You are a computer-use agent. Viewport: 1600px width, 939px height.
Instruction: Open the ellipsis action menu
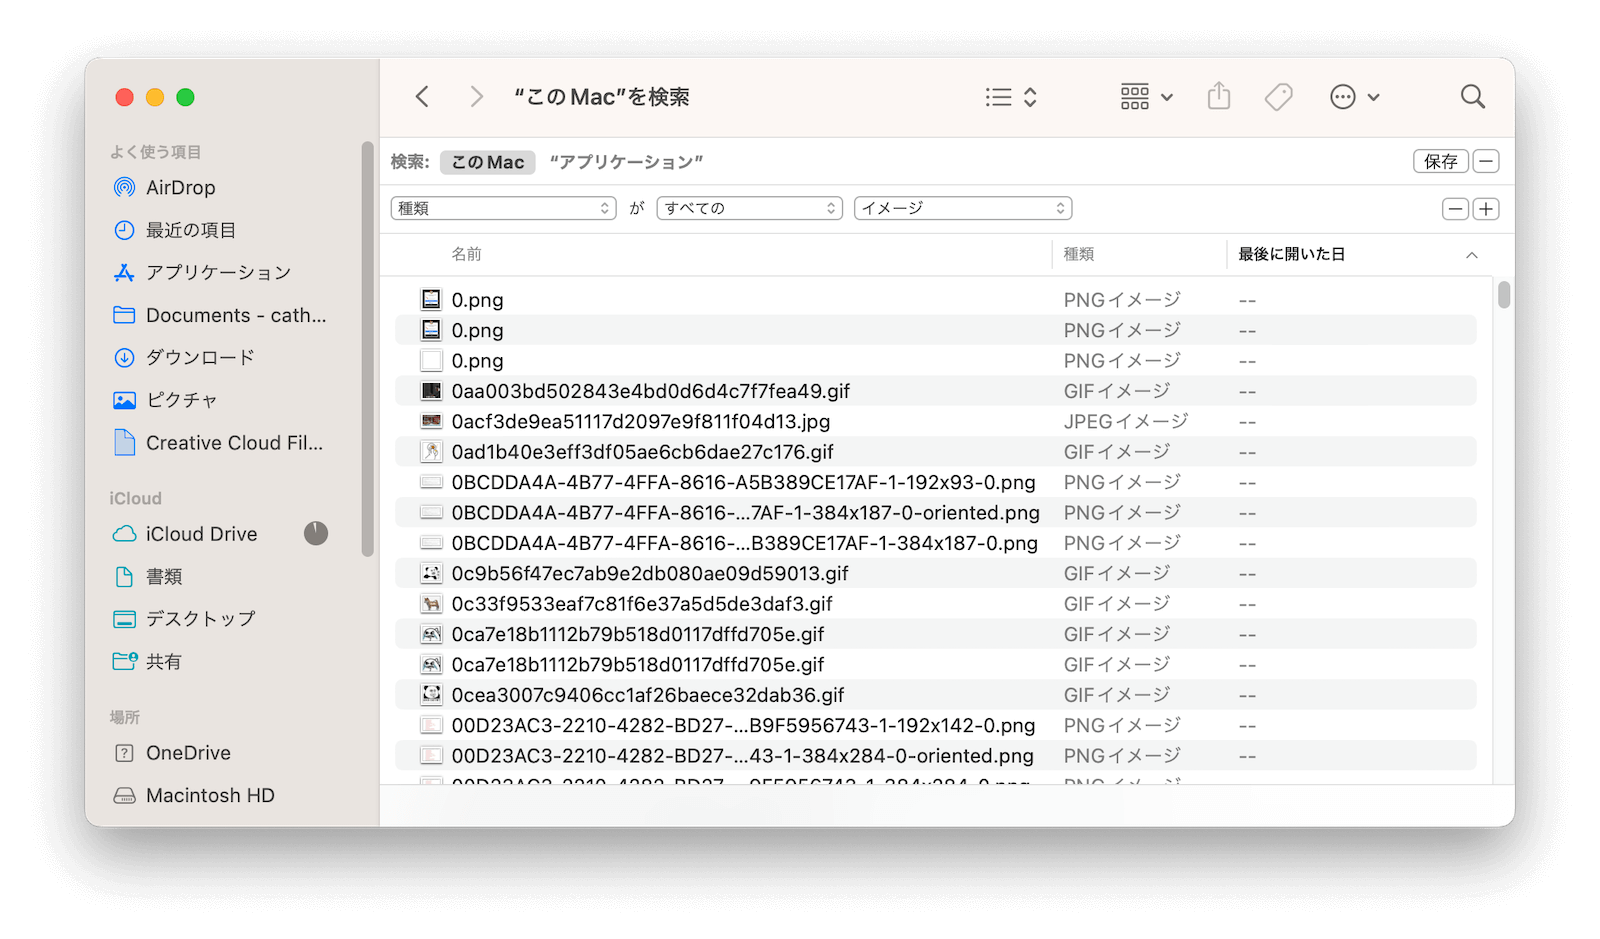click(1354, 97)
